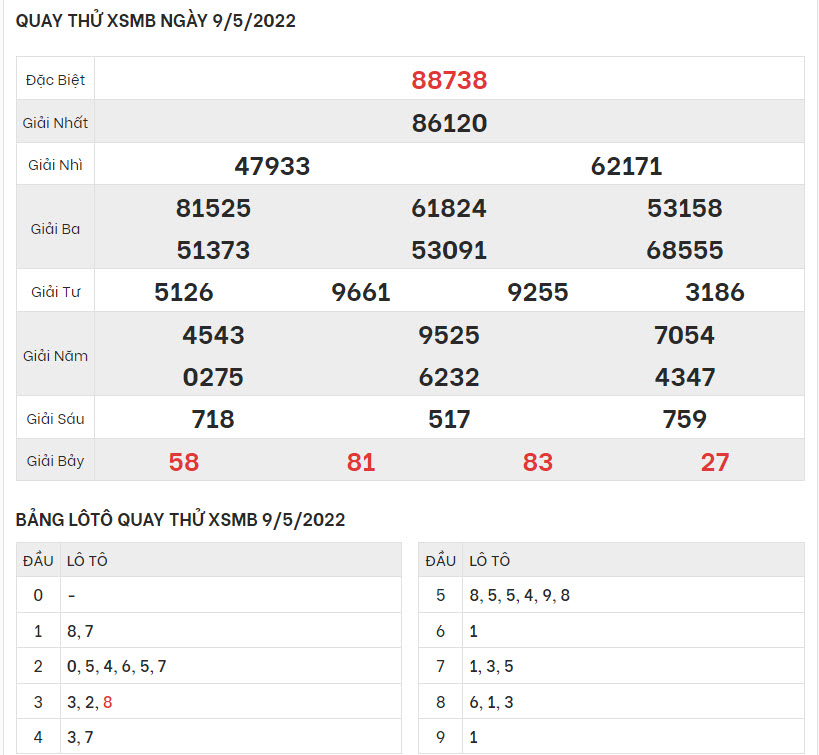Click the QUAY THỬ XSMB NGÀY 9/5/2022 heading
This screenshot has width=819, height=755.
point(156,21)
